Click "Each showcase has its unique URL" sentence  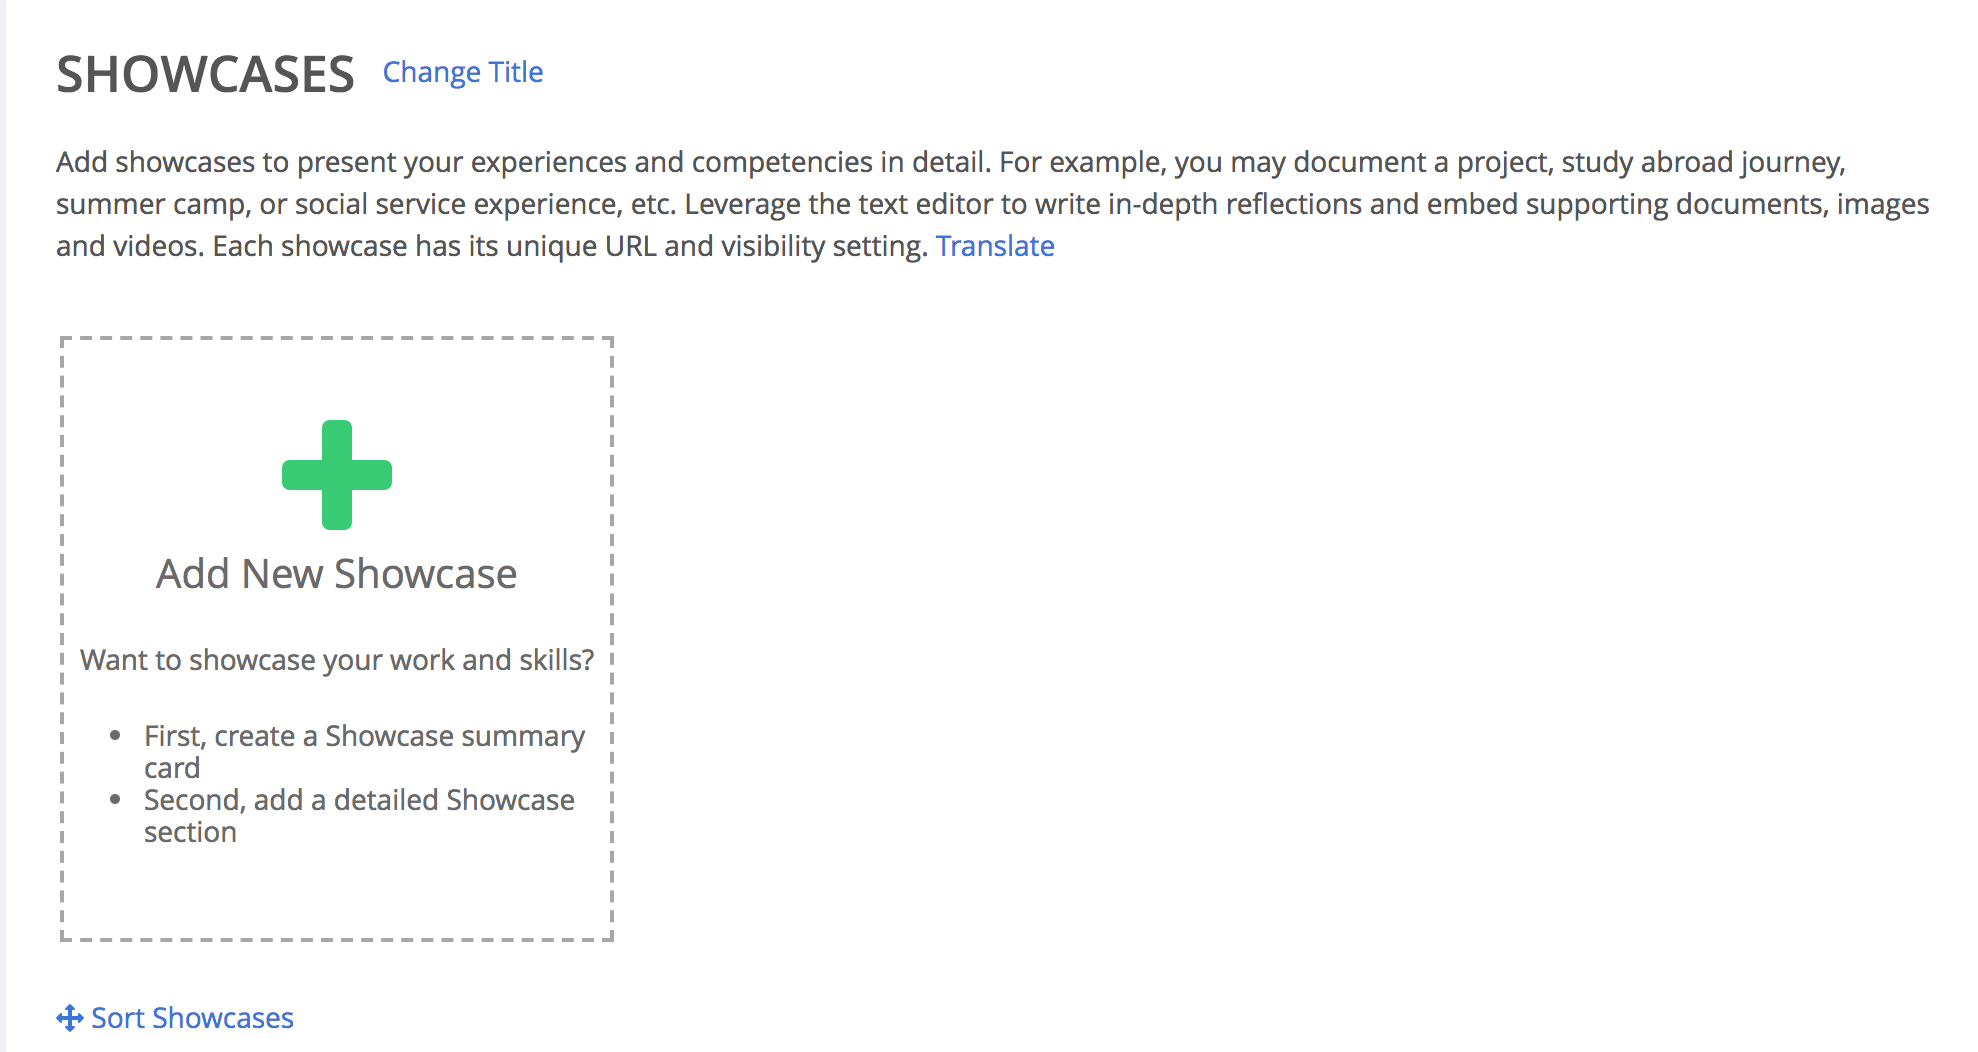pos(570,246)
